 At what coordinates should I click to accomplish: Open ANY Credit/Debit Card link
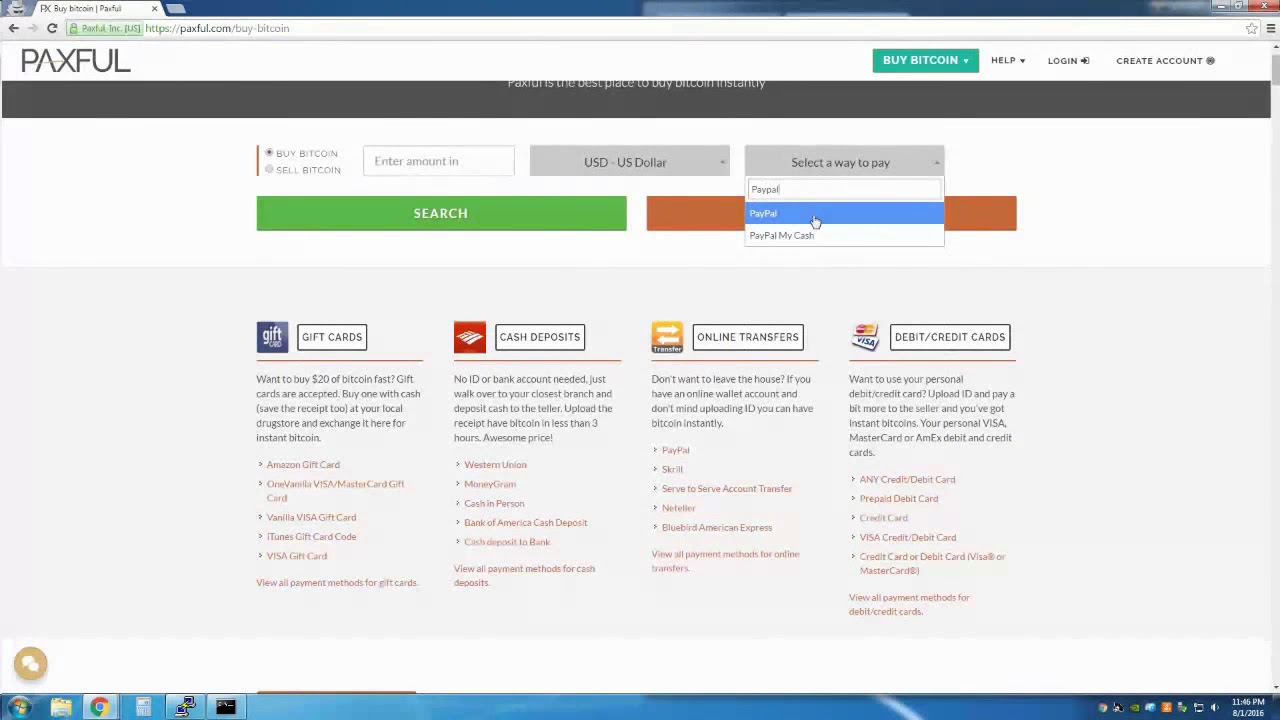[907, 479]
